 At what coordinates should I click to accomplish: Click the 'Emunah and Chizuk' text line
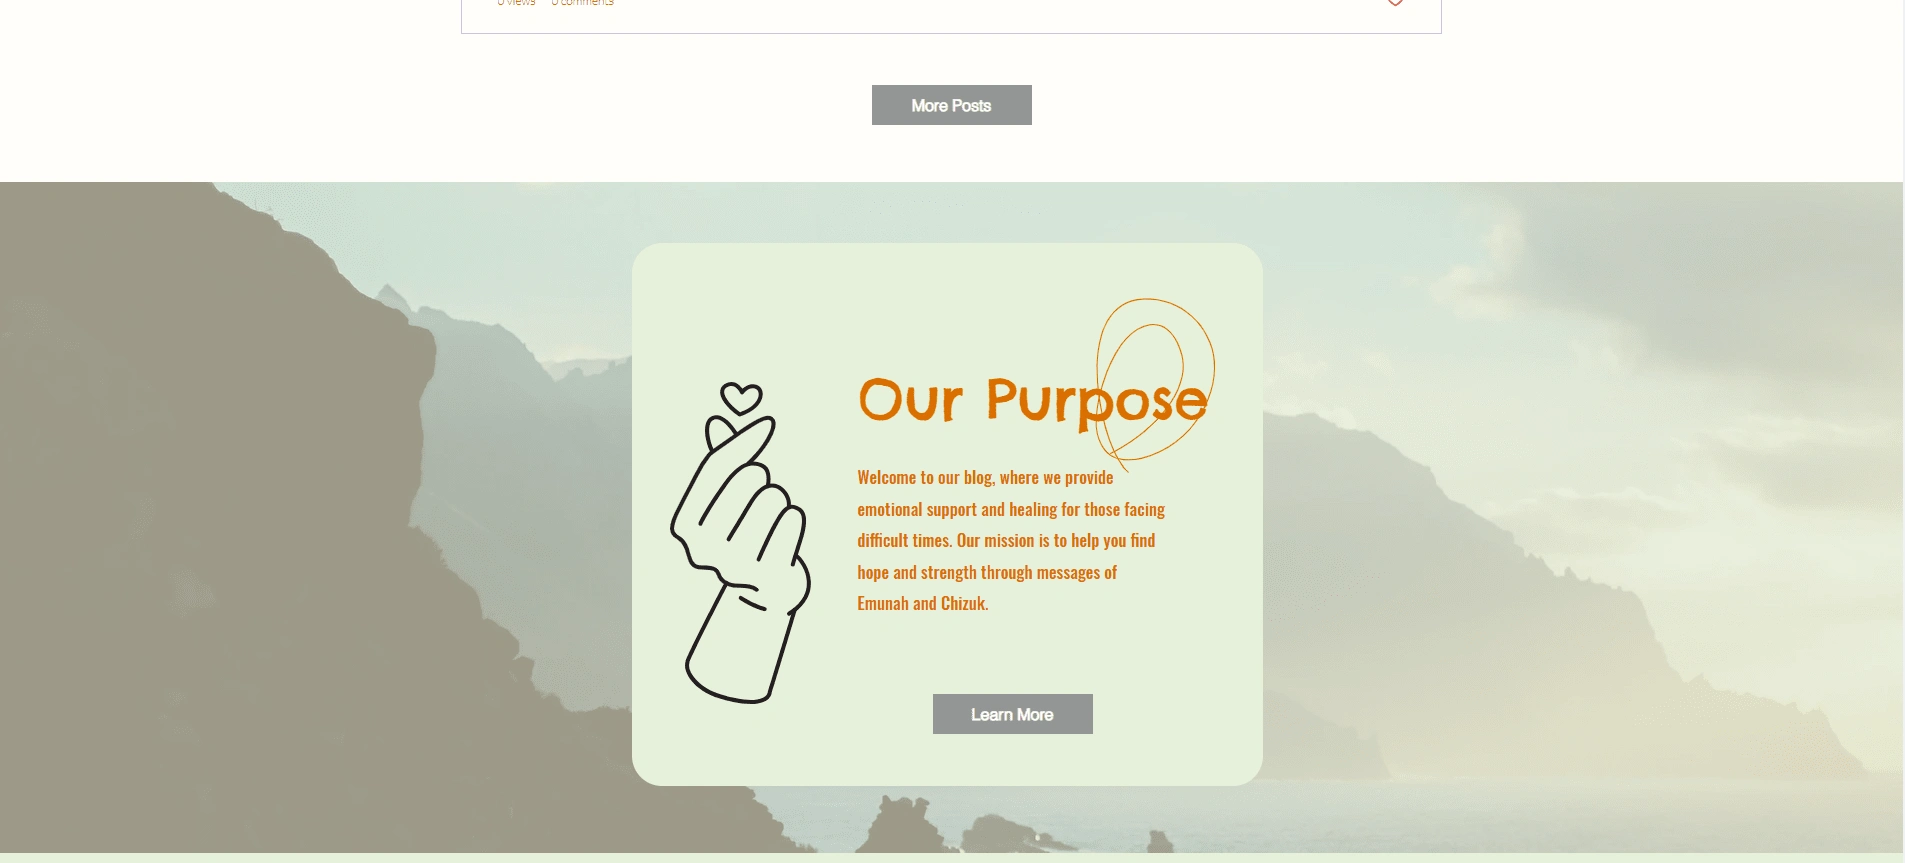click(922, 604)
